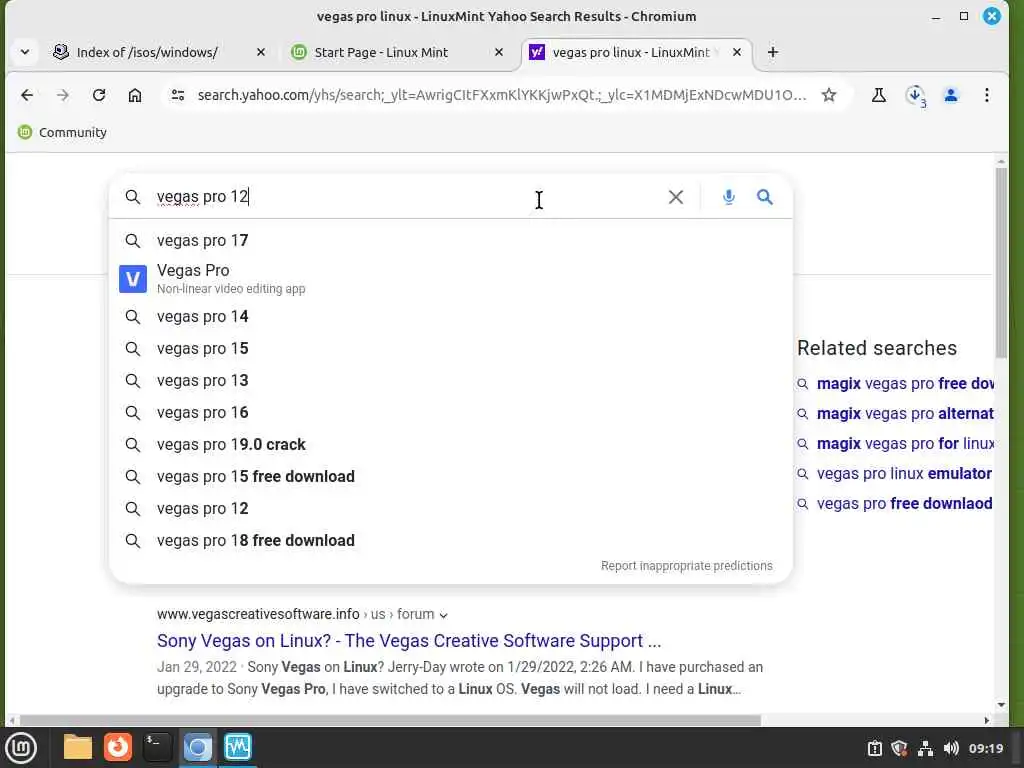Open the terminal from the taskbar

point(157,748)
